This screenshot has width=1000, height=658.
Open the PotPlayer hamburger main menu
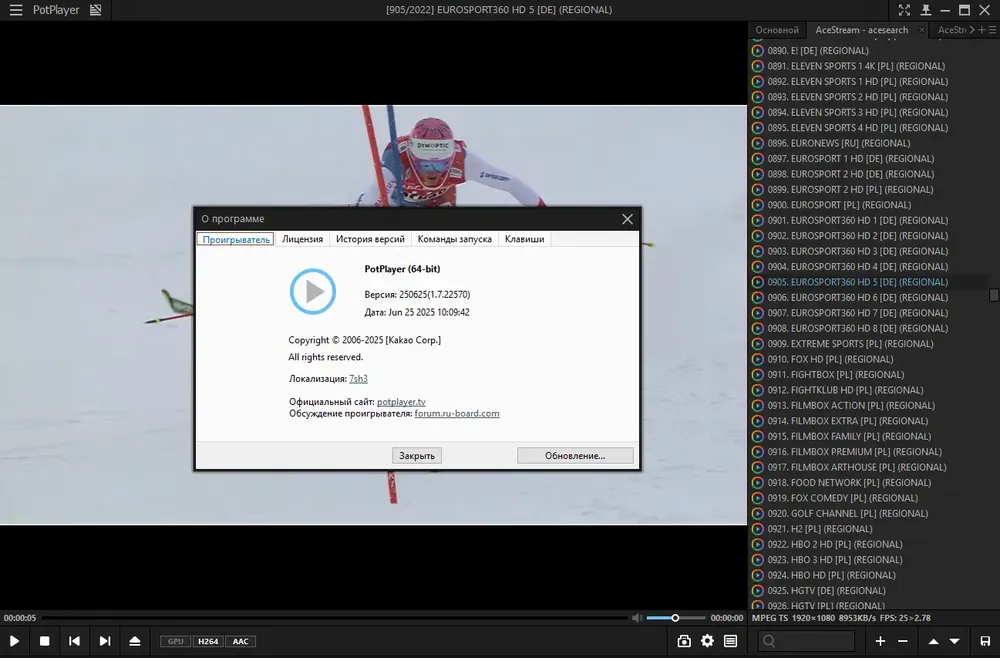[x=16, y=10]
